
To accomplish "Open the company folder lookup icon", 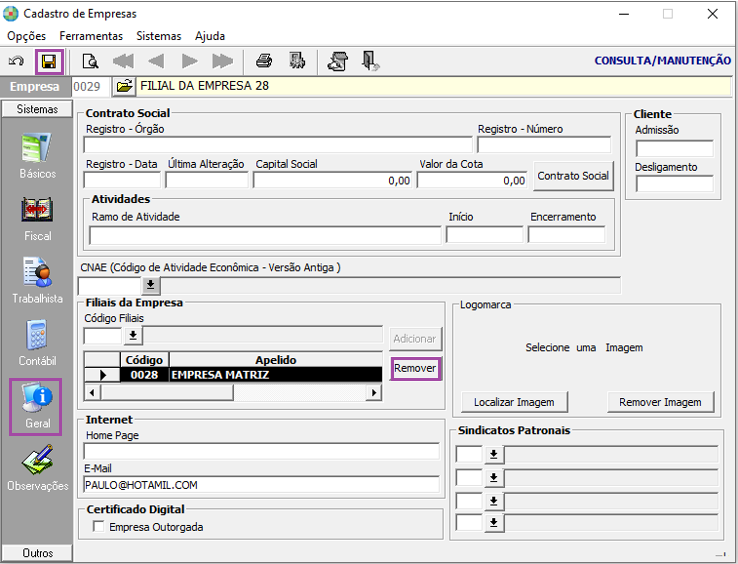I will click(124, 86).
